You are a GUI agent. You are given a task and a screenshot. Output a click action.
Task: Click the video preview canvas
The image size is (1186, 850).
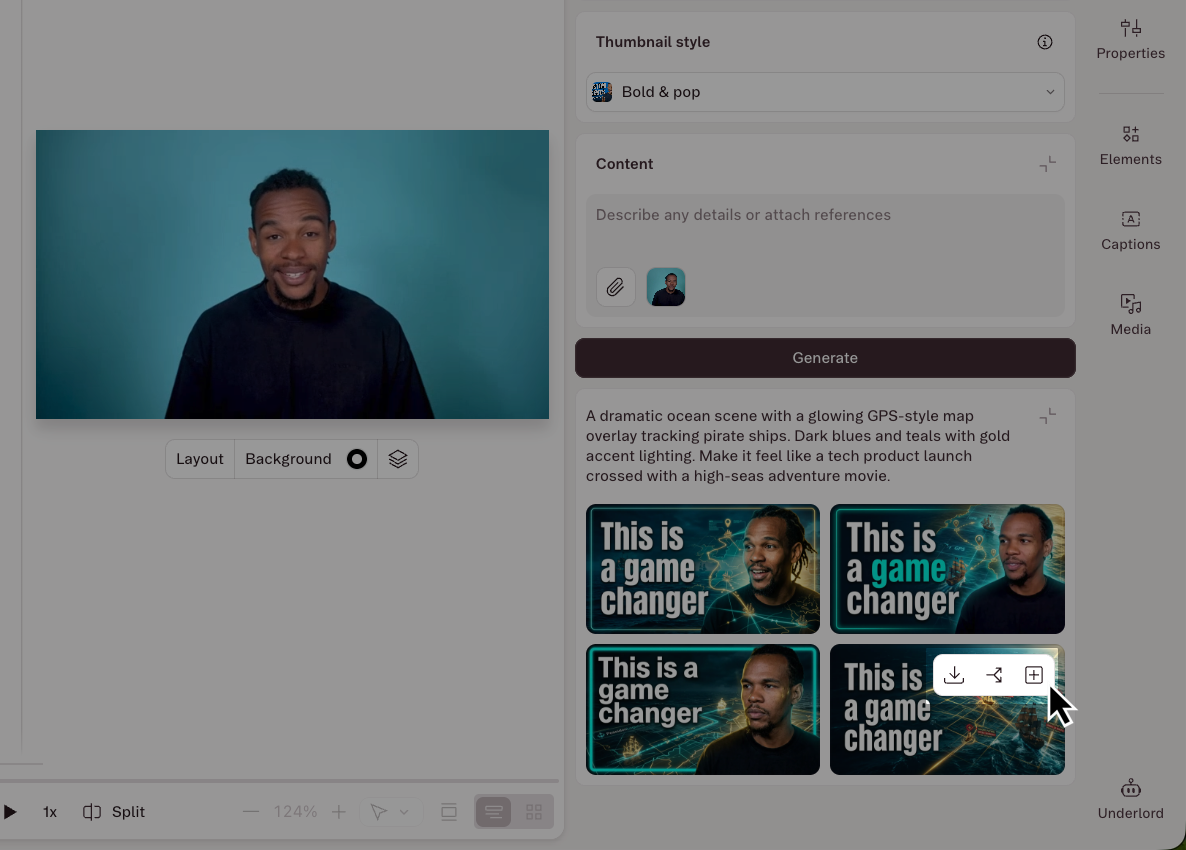[x=292, y=275]
